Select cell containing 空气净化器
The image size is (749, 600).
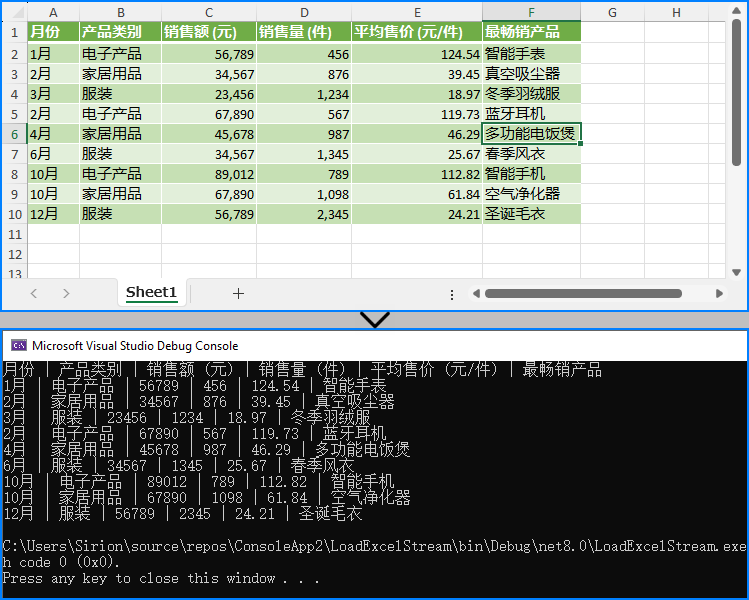pos(532,194)
